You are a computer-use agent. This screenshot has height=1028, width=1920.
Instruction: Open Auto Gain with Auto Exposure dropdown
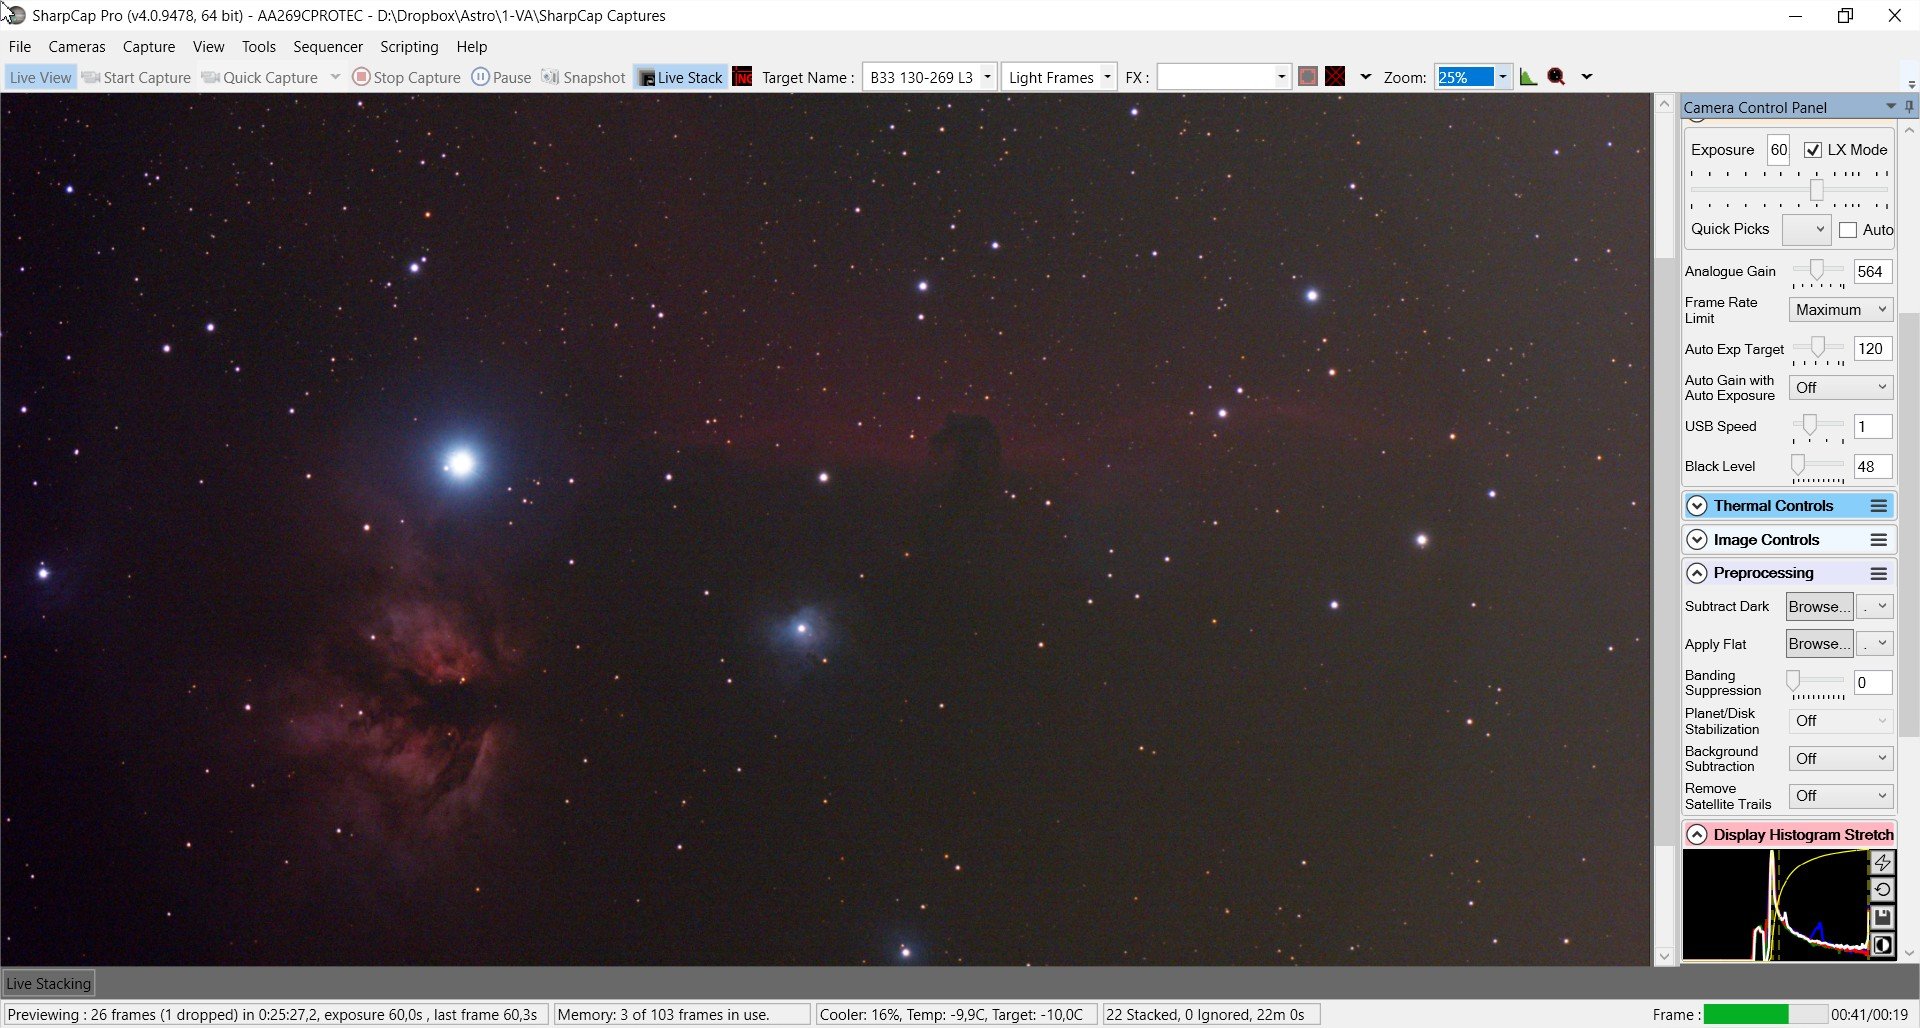[x=1840, y=387]
